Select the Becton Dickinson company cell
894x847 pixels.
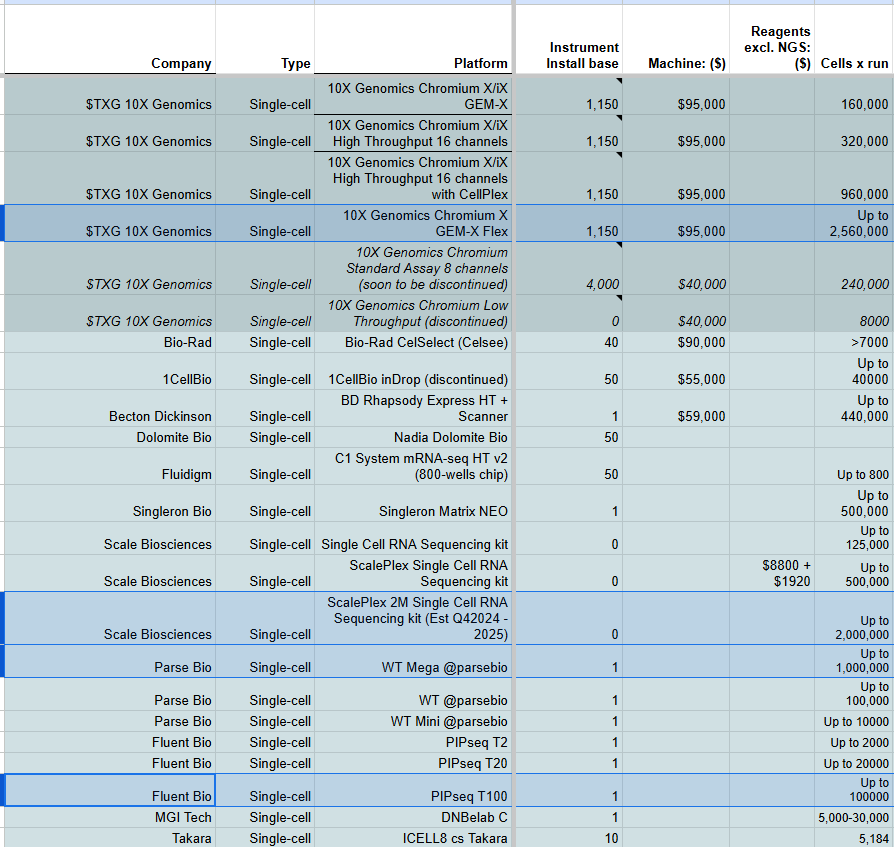tap(110, 409)
